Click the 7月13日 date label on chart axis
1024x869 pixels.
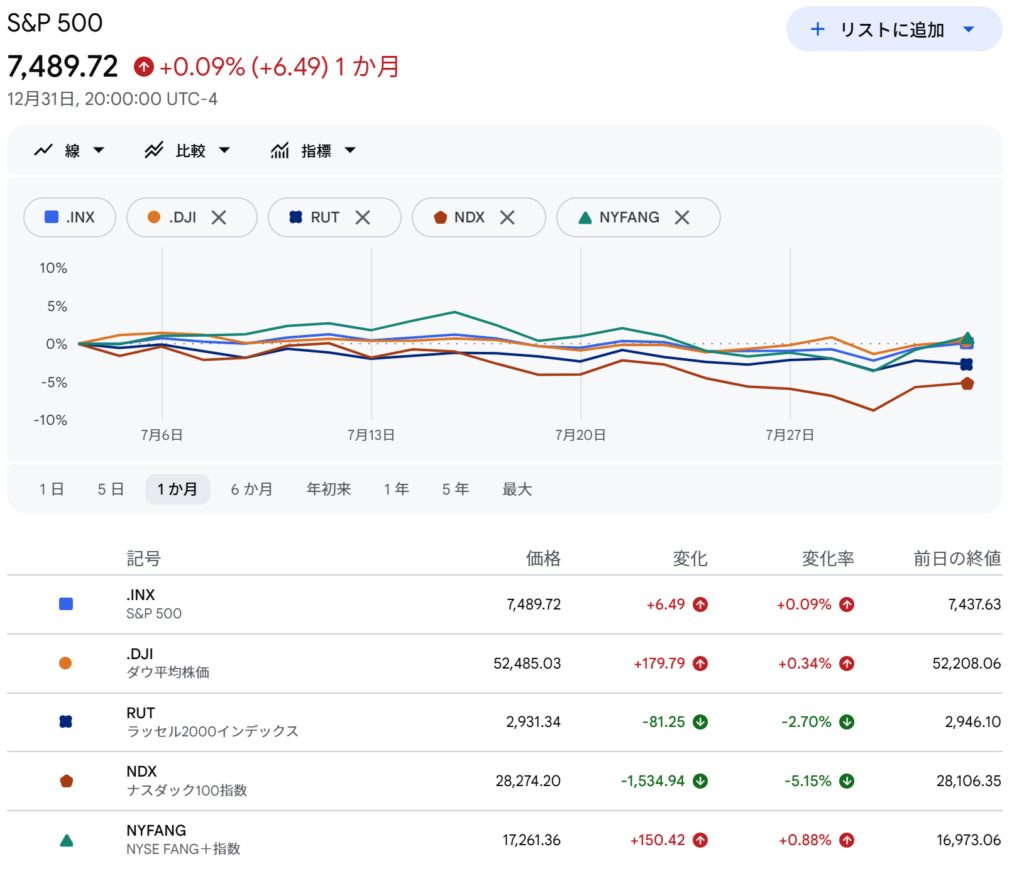[x=371, y=435]
